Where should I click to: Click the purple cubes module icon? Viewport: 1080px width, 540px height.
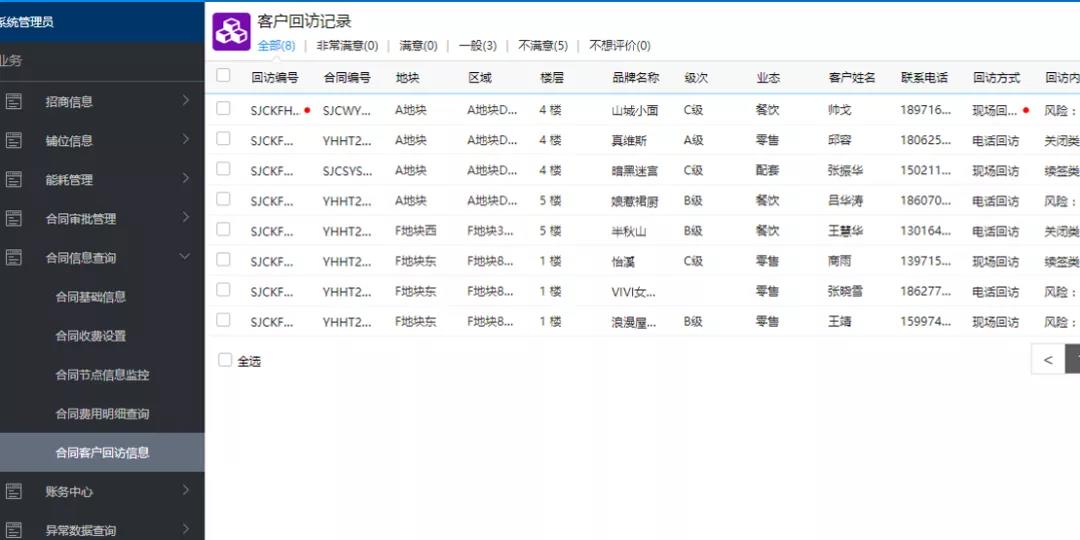(x=231, y=32)
